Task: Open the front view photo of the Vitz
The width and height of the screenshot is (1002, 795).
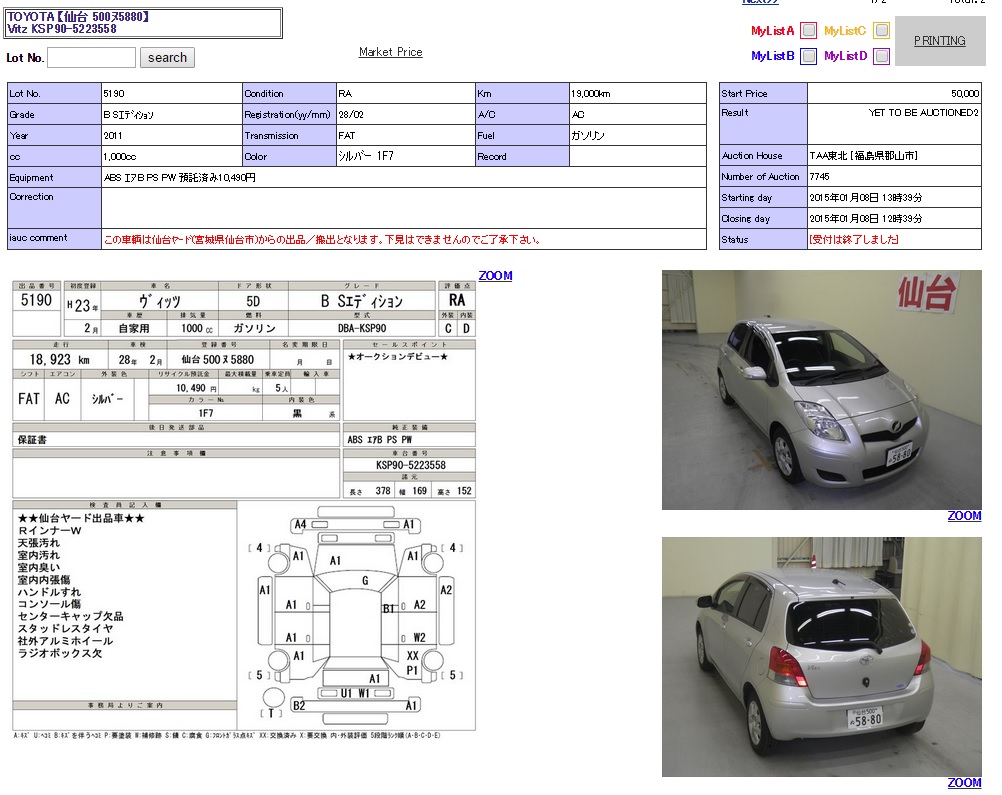Action: 821,390
